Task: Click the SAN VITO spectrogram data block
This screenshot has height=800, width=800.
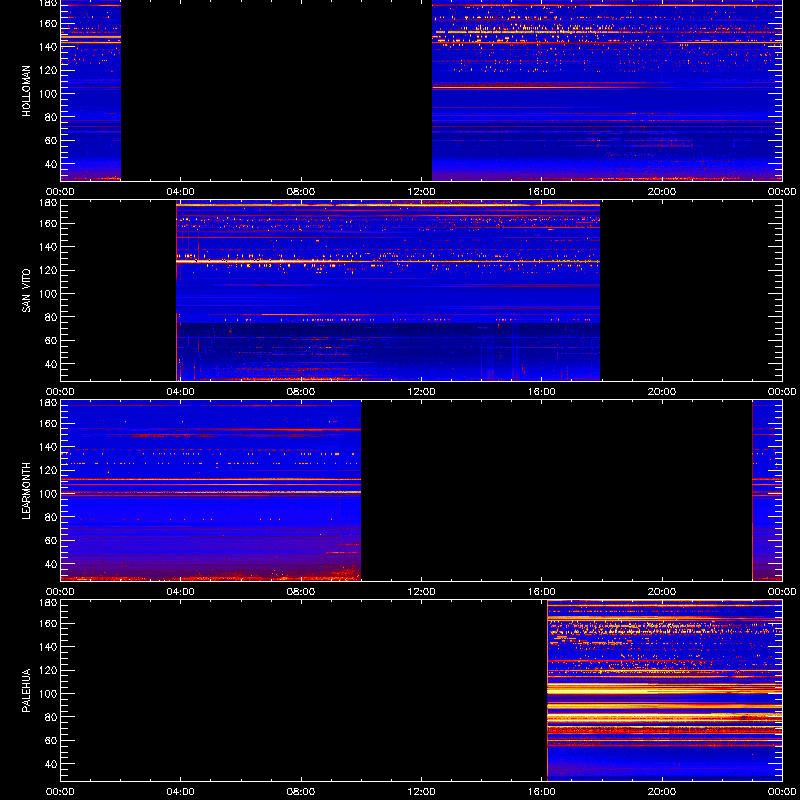Action: (388, 291)
